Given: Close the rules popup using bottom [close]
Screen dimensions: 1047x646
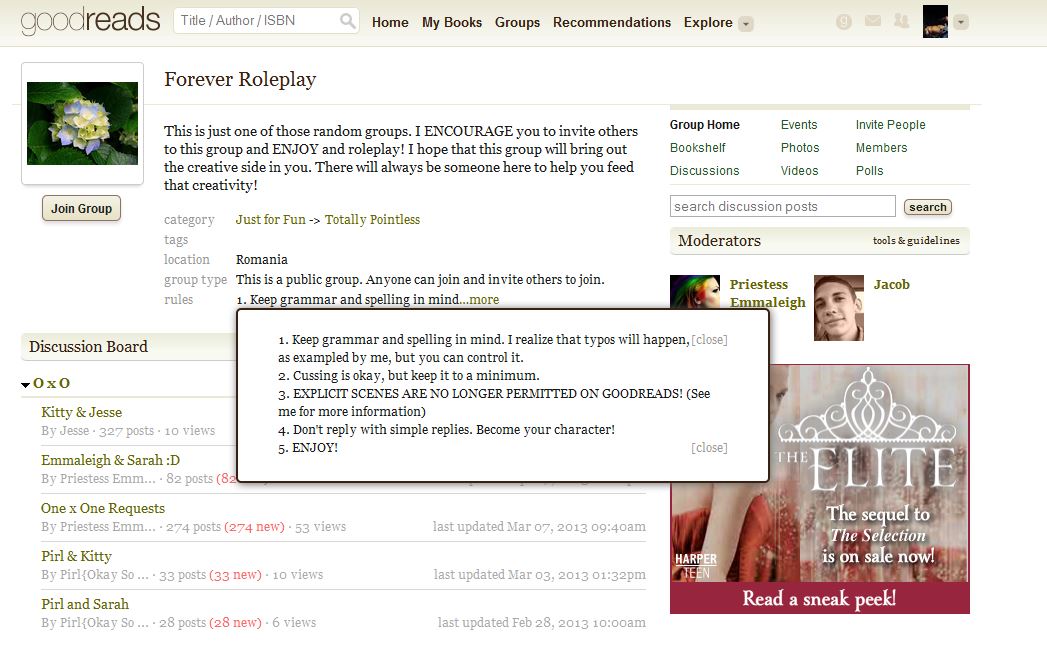Looking at the screenshot, I should click(709, 448).
